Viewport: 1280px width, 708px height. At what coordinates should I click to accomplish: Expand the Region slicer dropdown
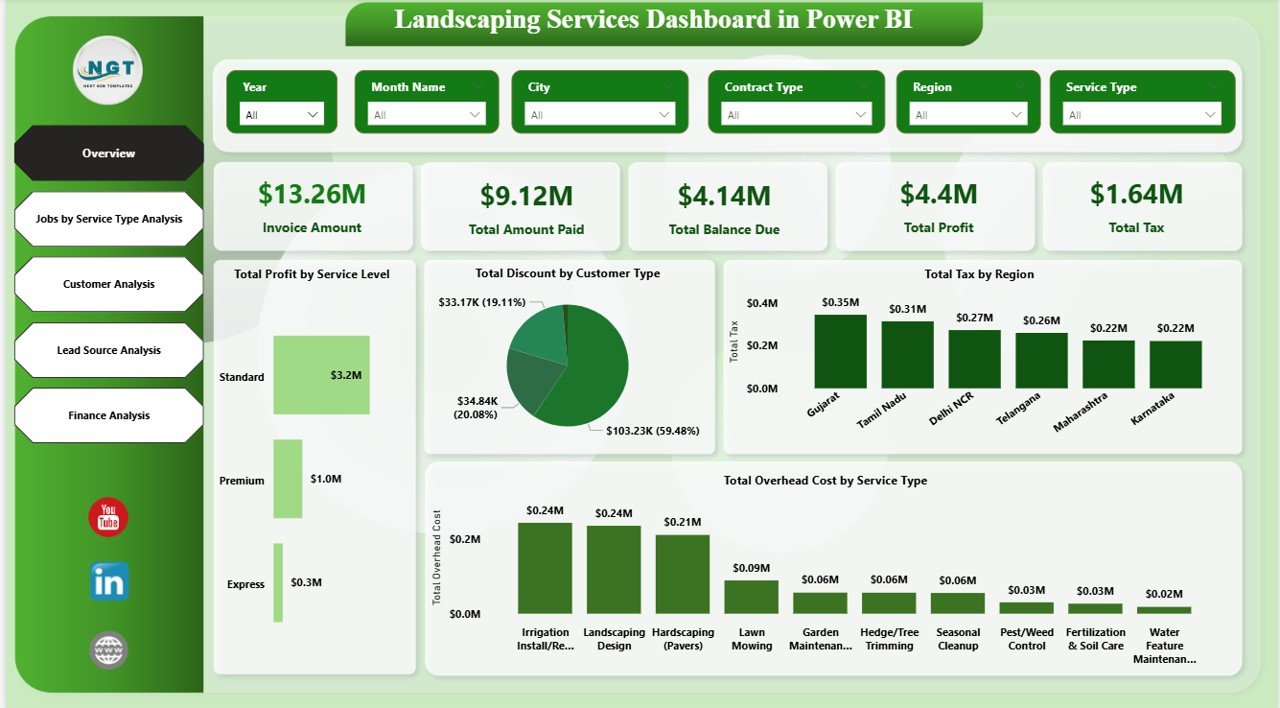1018,113
